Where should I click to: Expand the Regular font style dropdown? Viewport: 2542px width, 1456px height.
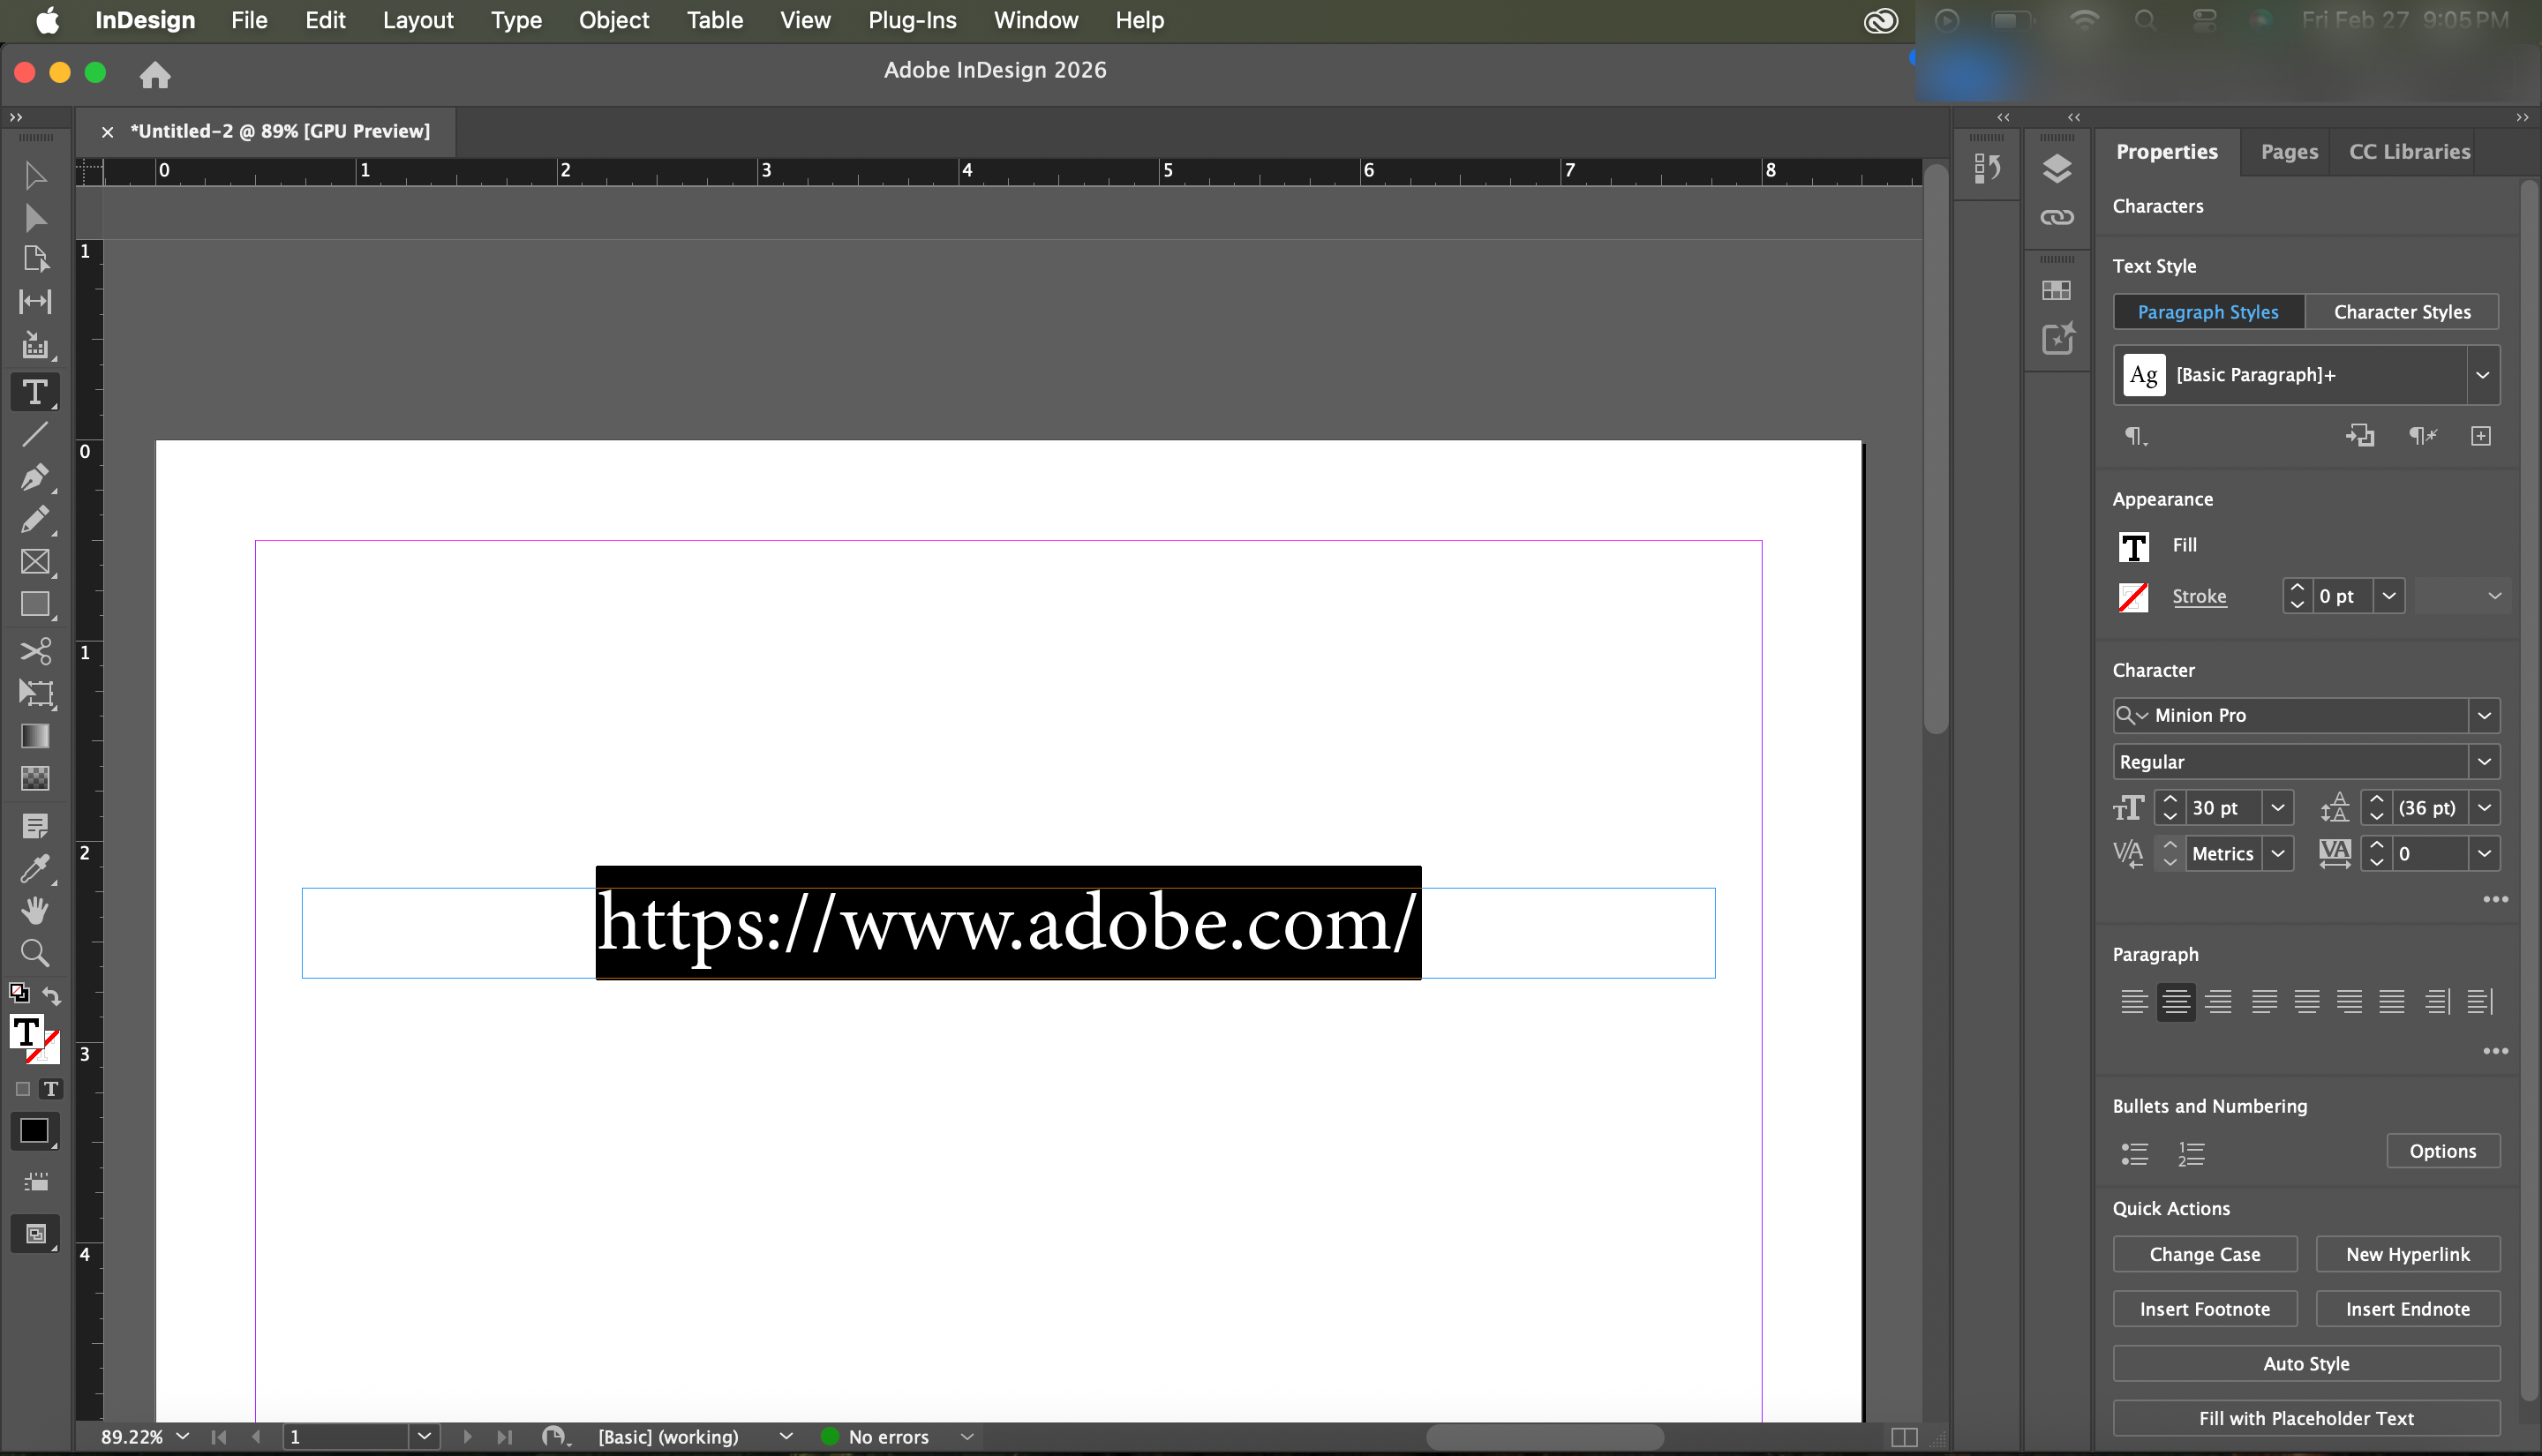tap(2484, 762)
